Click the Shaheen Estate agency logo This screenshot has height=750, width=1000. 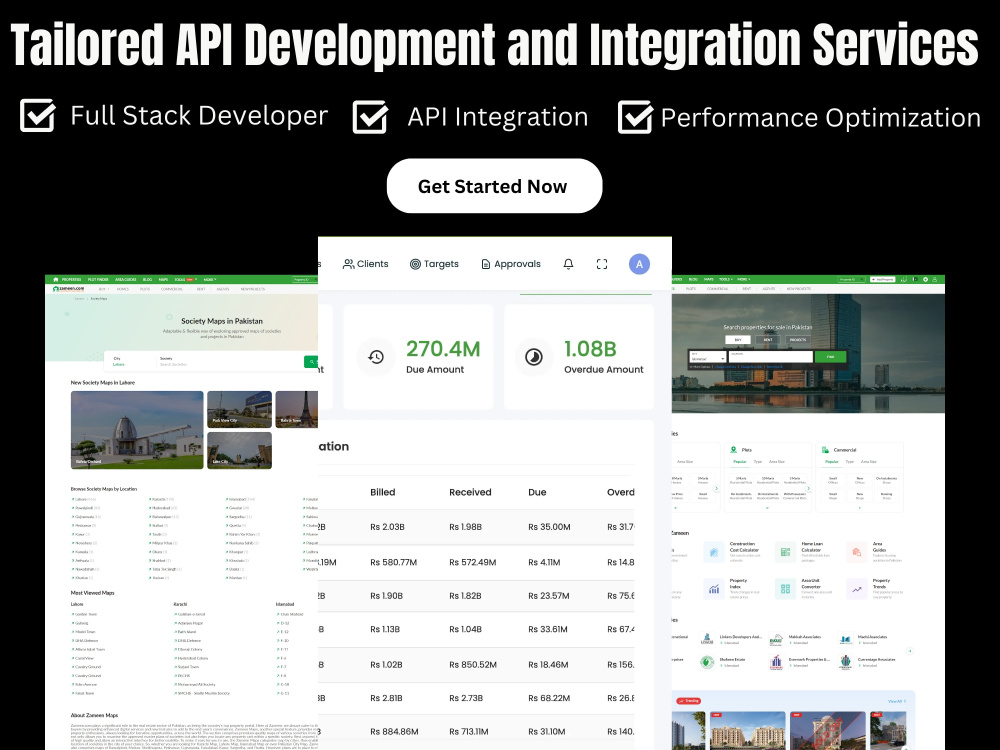707,662
